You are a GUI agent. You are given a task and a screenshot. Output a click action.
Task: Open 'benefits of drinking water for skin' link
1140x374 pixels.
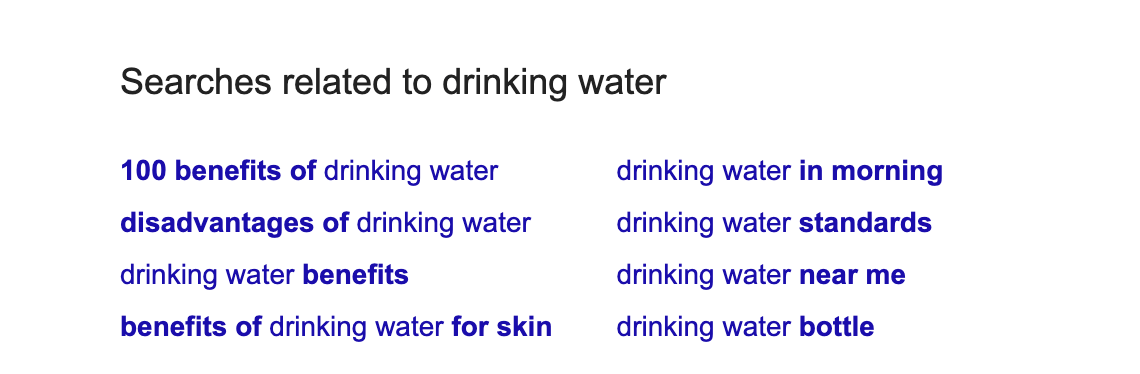336,327
